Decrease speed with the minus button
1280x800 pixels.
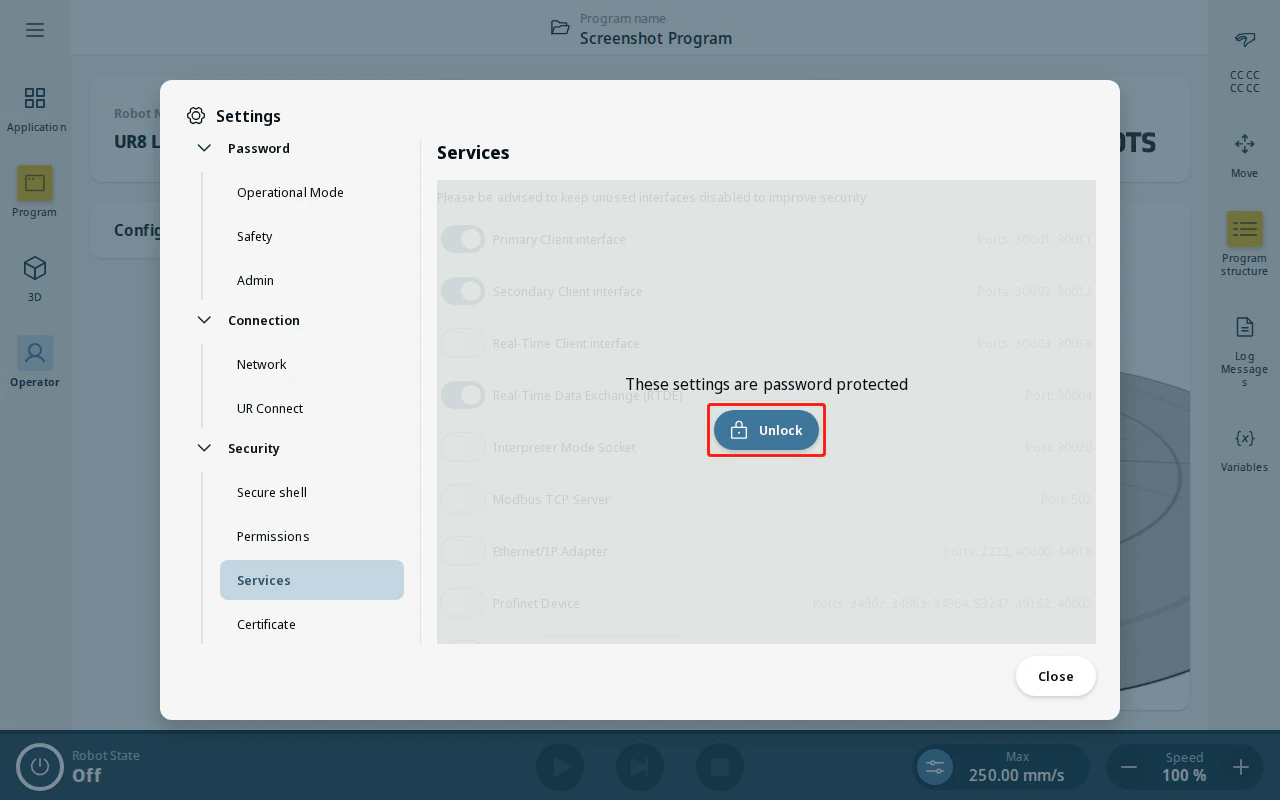tap(1129, 767)
